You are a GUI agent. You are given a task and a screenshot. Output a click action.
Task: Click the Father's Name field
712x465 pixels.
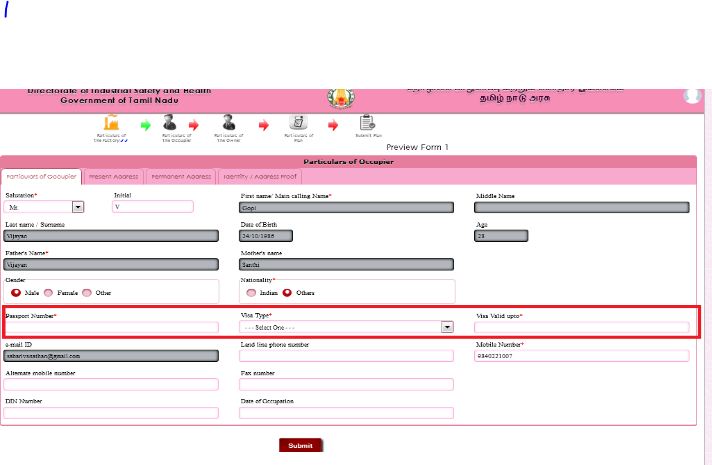[111, 264]
